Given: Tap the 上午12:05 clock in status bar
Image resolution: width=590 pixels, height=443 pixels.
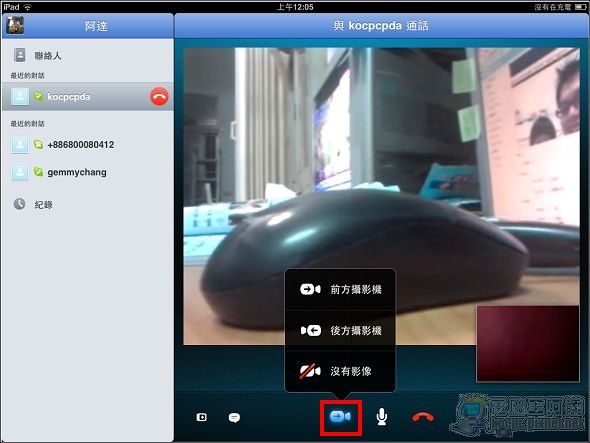Looking at the screenshot, I should [295, 7].
